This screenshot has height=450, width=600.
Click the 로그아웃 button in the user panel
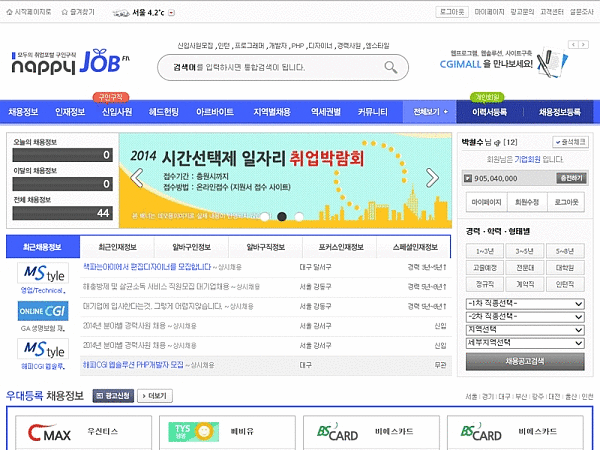click(x=566, y=201)
